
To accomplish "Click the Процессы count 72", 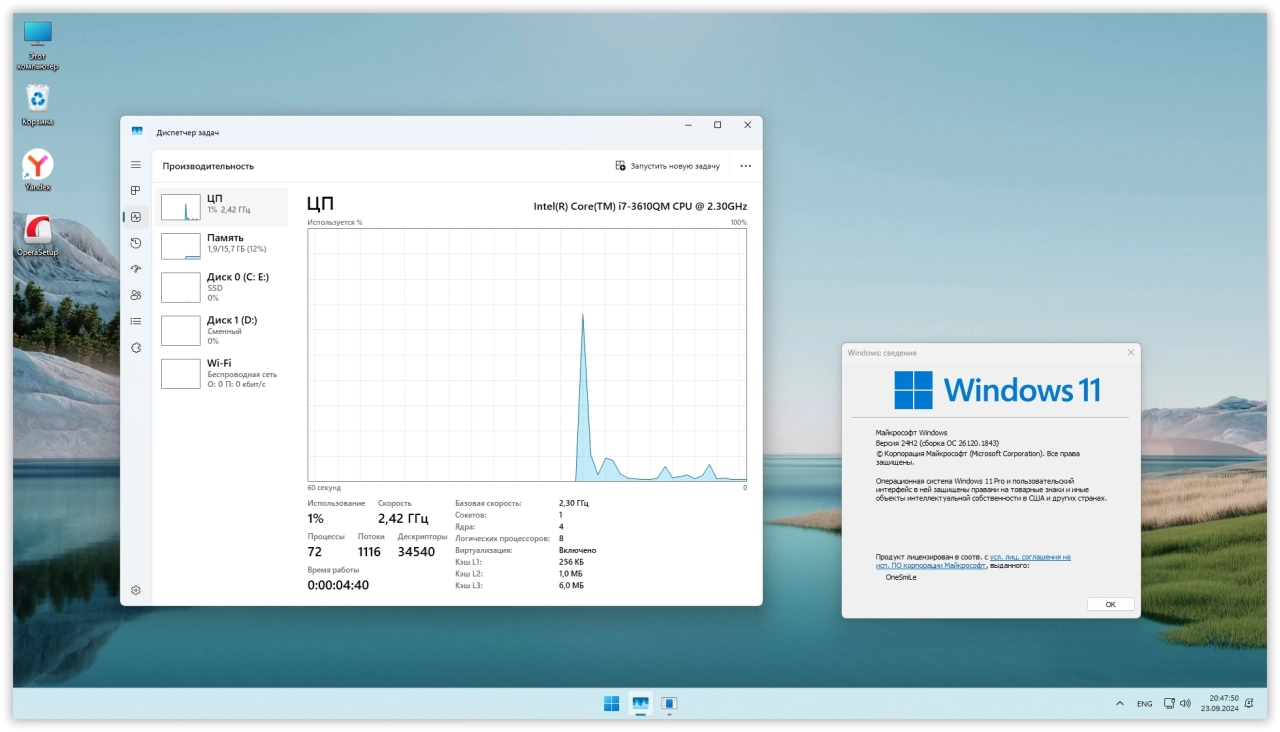I will pos(315,552).
